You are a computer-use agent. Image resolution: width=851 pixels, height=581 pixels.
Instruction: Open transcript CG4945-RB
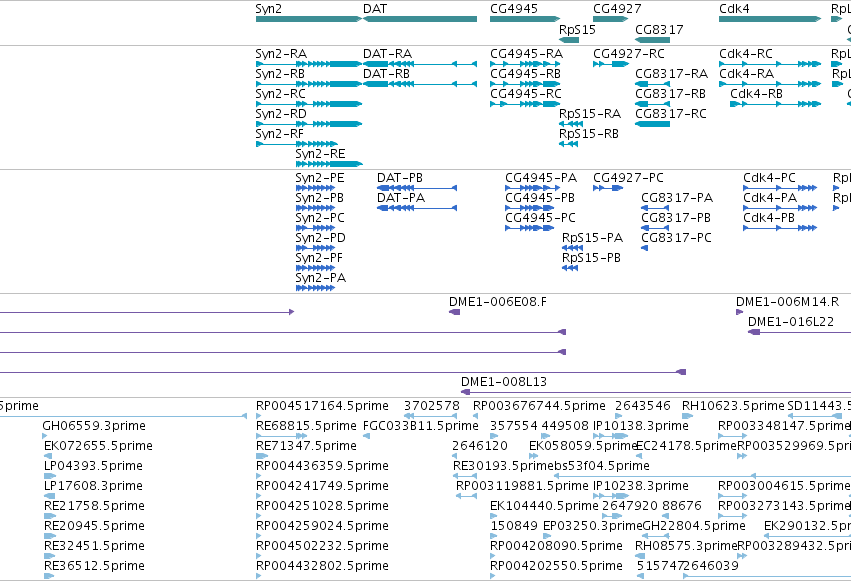click(x=525, y=84)
